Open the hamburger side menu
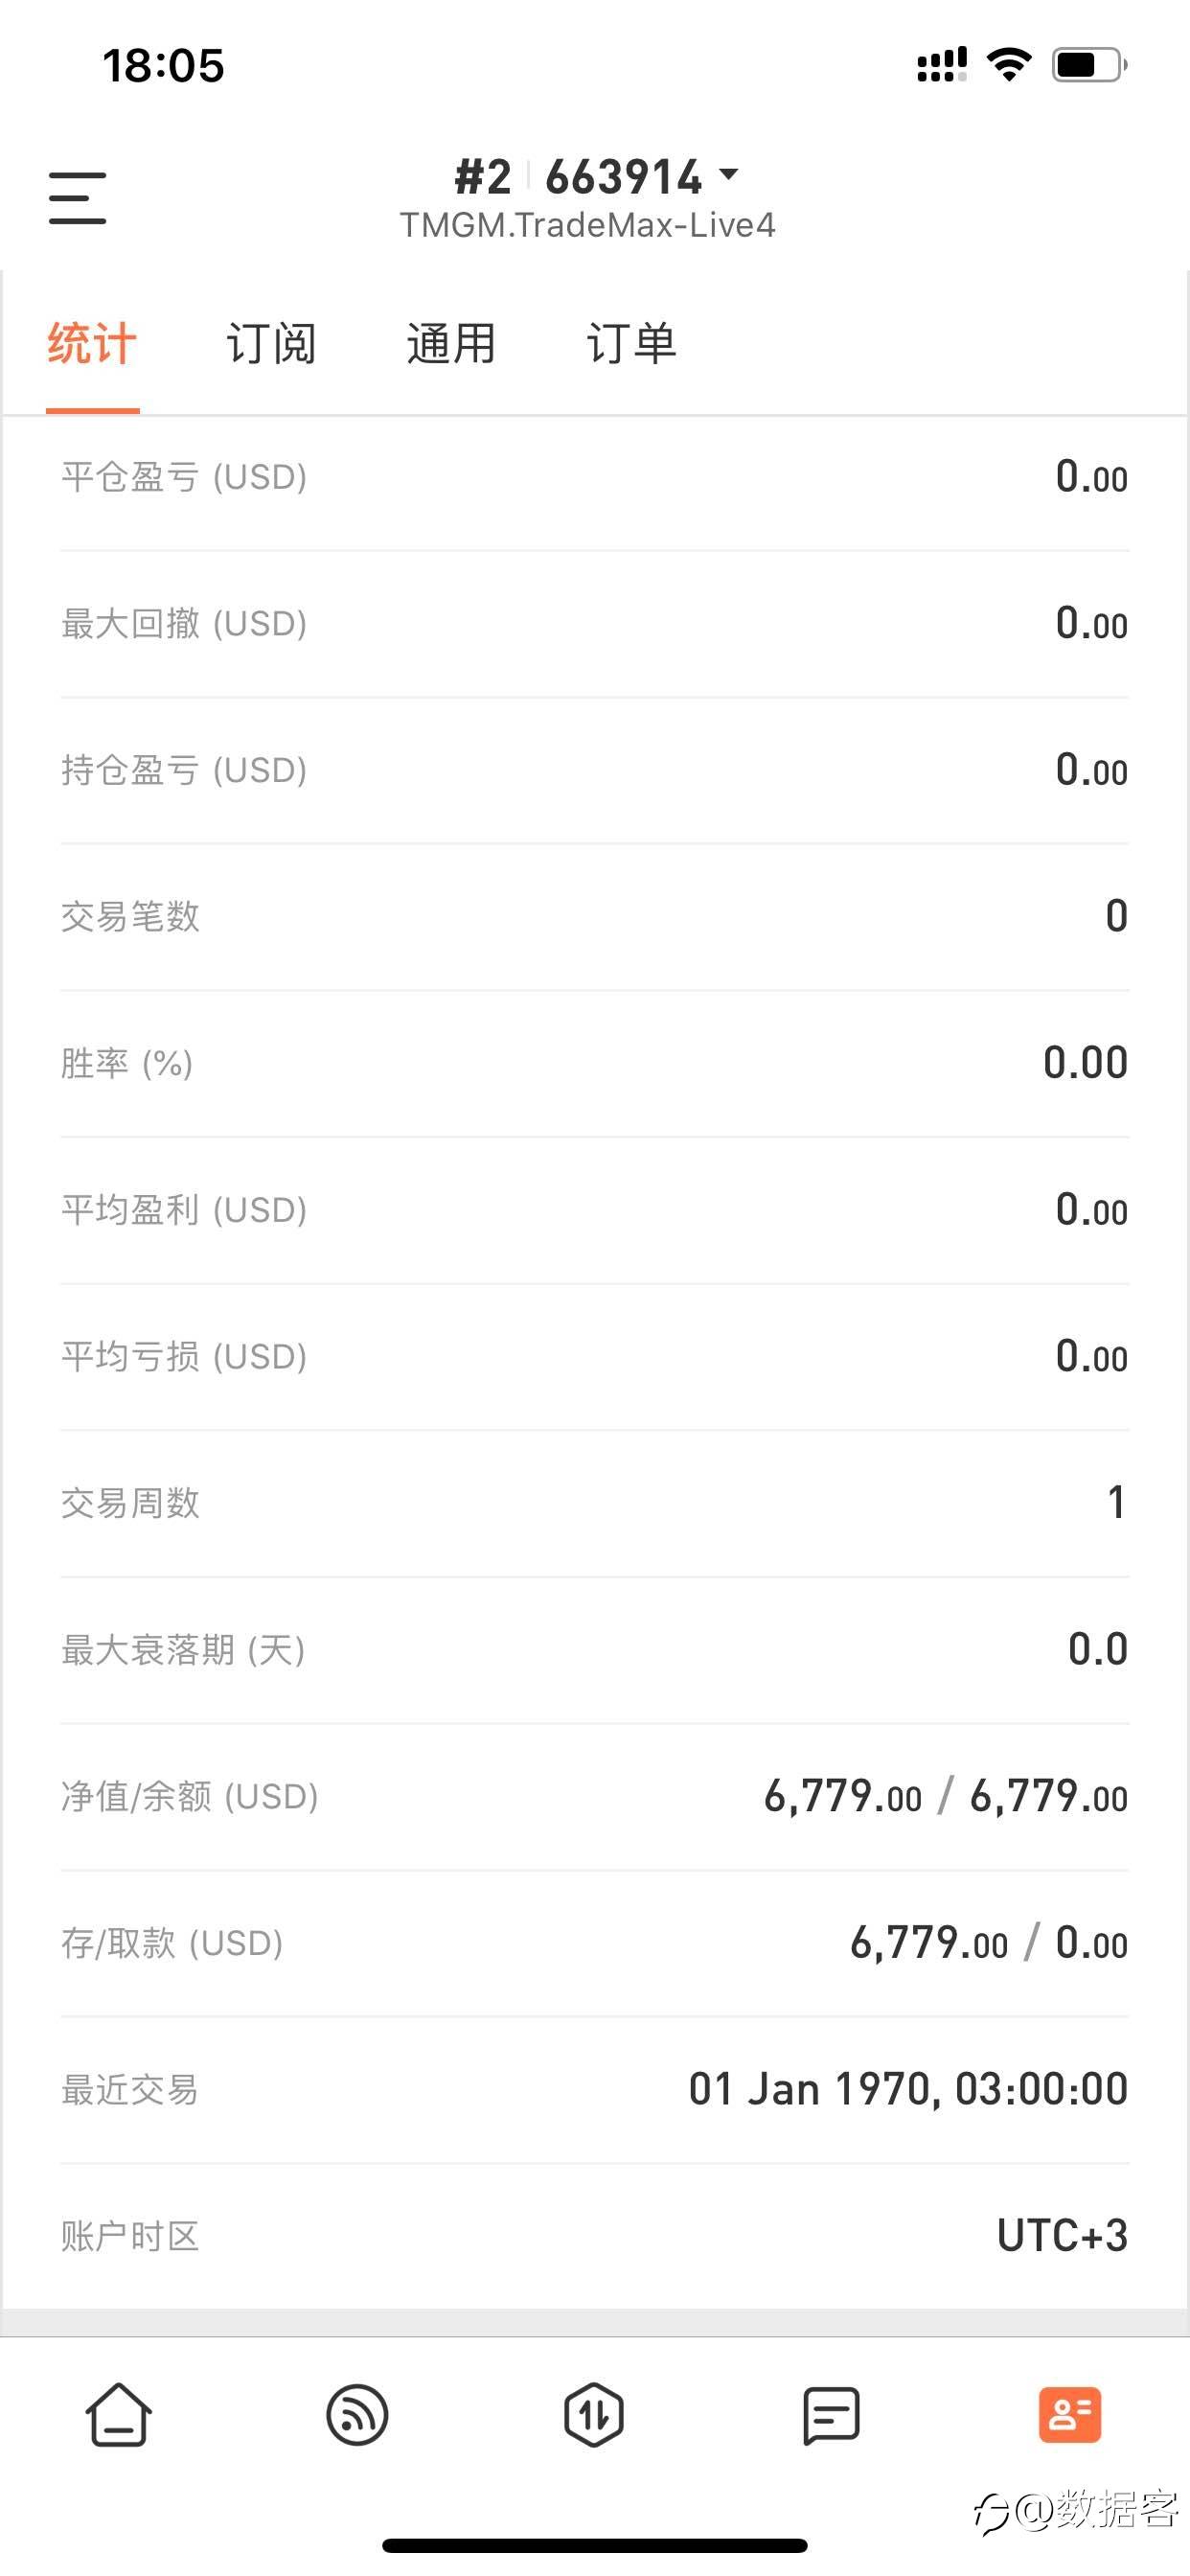 [x=77, y=197]
